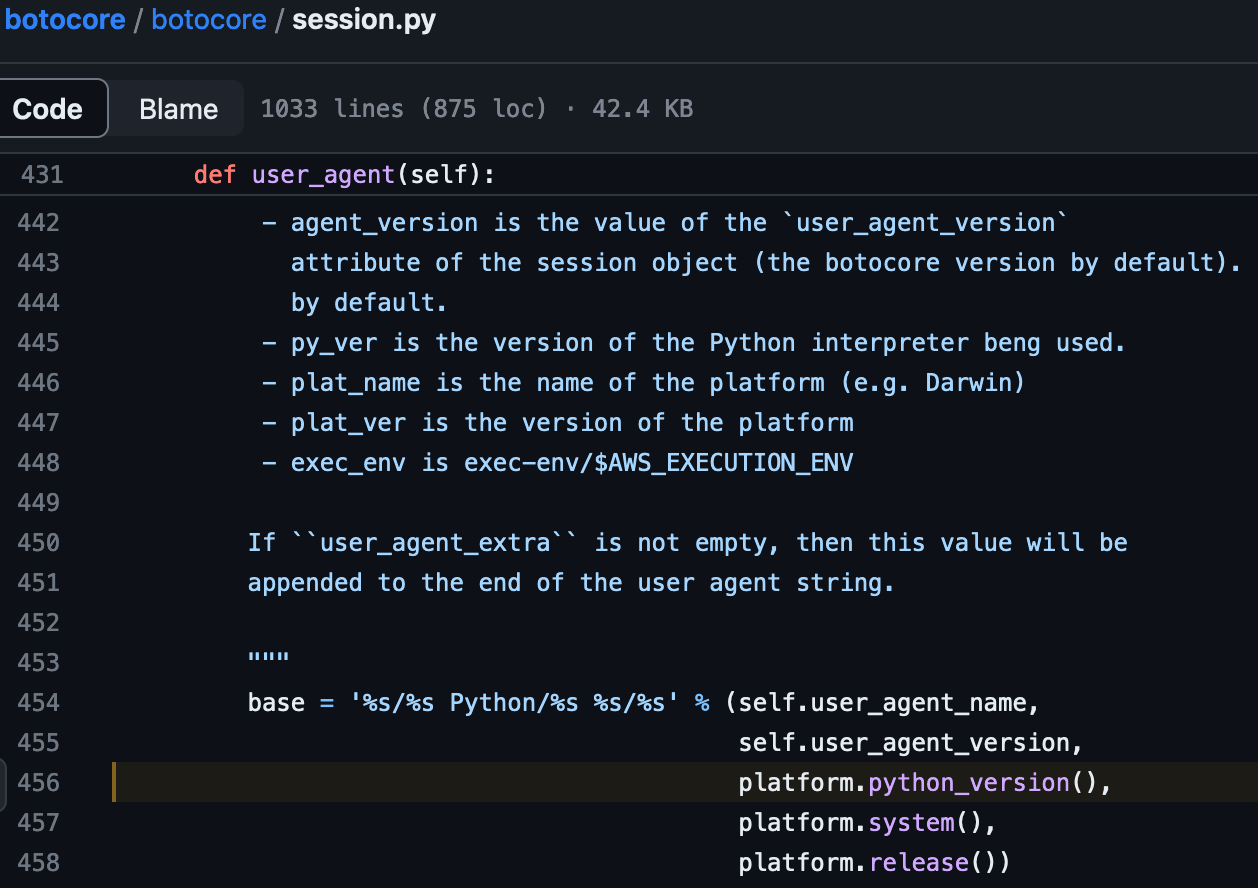Screen dimensions: 1258x888
Task: Select line number 448
Action: (39, 462)
